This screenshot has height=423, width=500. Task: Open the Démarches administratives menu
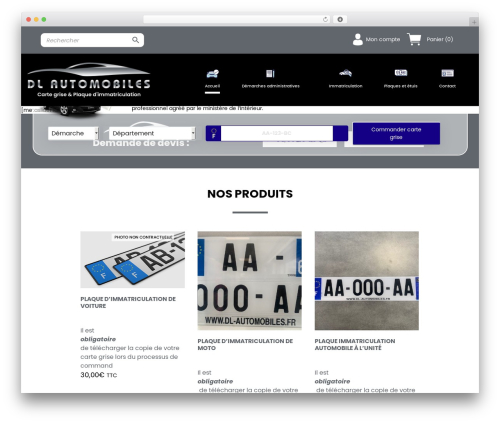click(x=271, y=86)
